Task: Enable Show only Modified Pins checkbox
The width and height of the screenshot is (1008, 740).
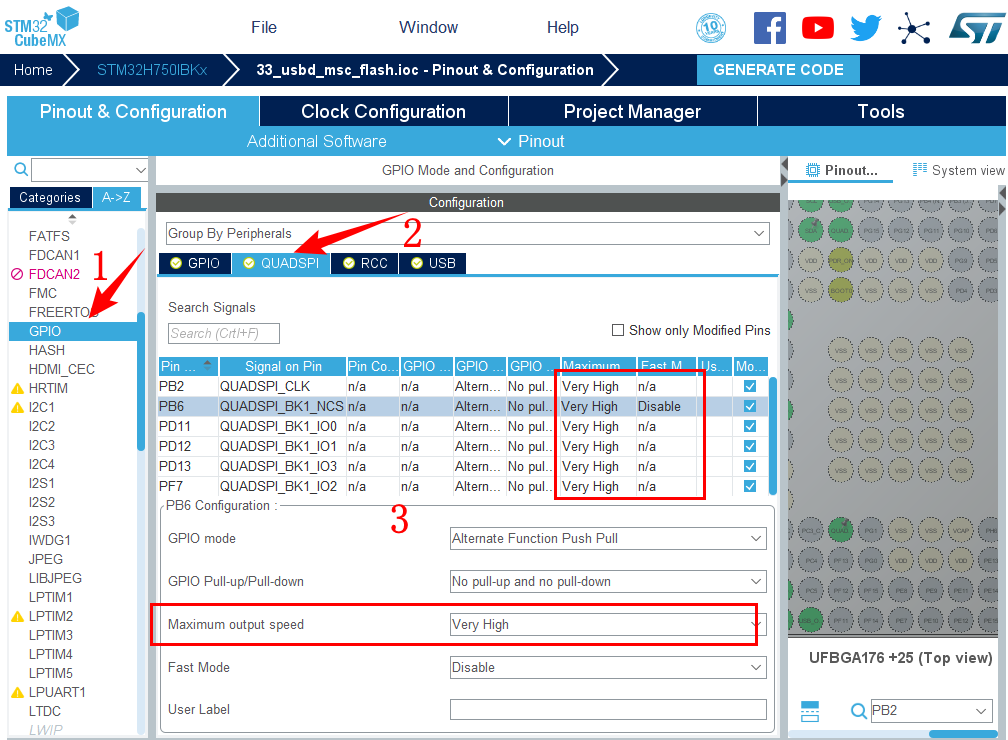Action: [618, 330]
